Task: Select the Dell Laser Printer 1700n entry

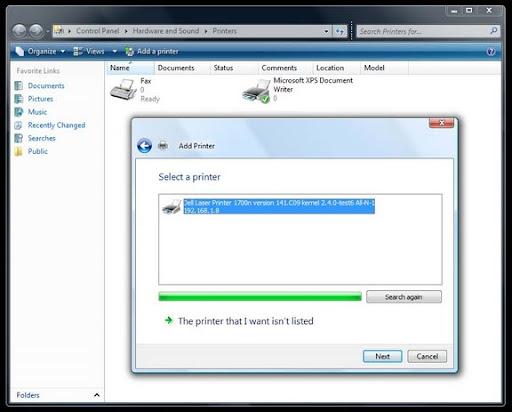Action: coord(279,206)
